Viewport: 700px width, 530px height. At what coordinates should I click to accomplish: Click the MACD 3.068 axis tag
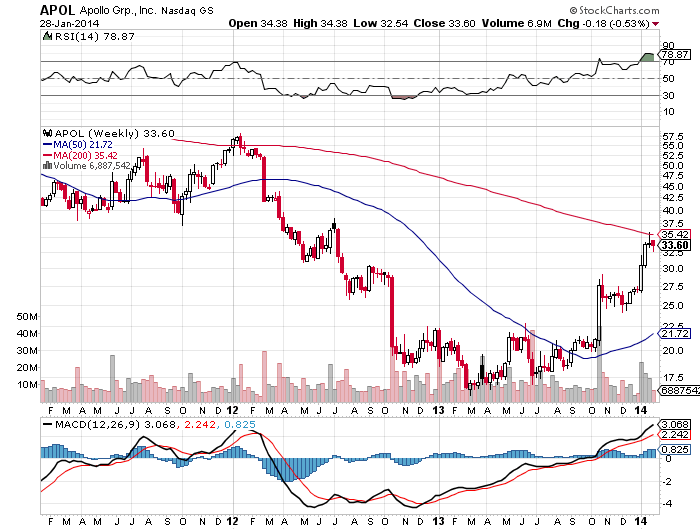pyautogui.click(x=675, y=424)
